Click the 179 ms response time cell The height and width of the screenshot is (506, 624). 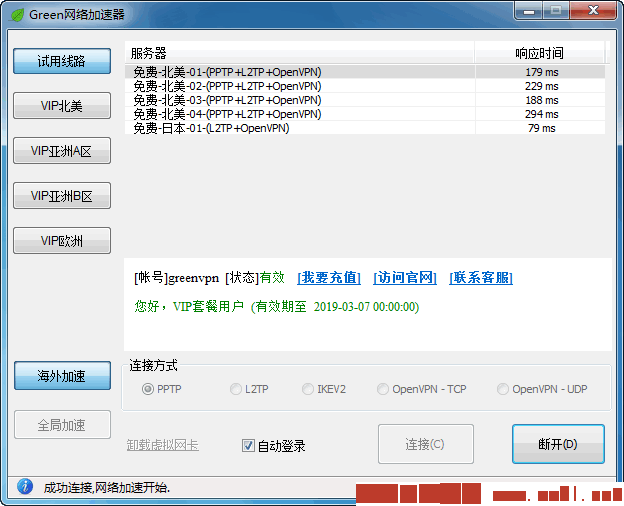(x=542, y=72)
